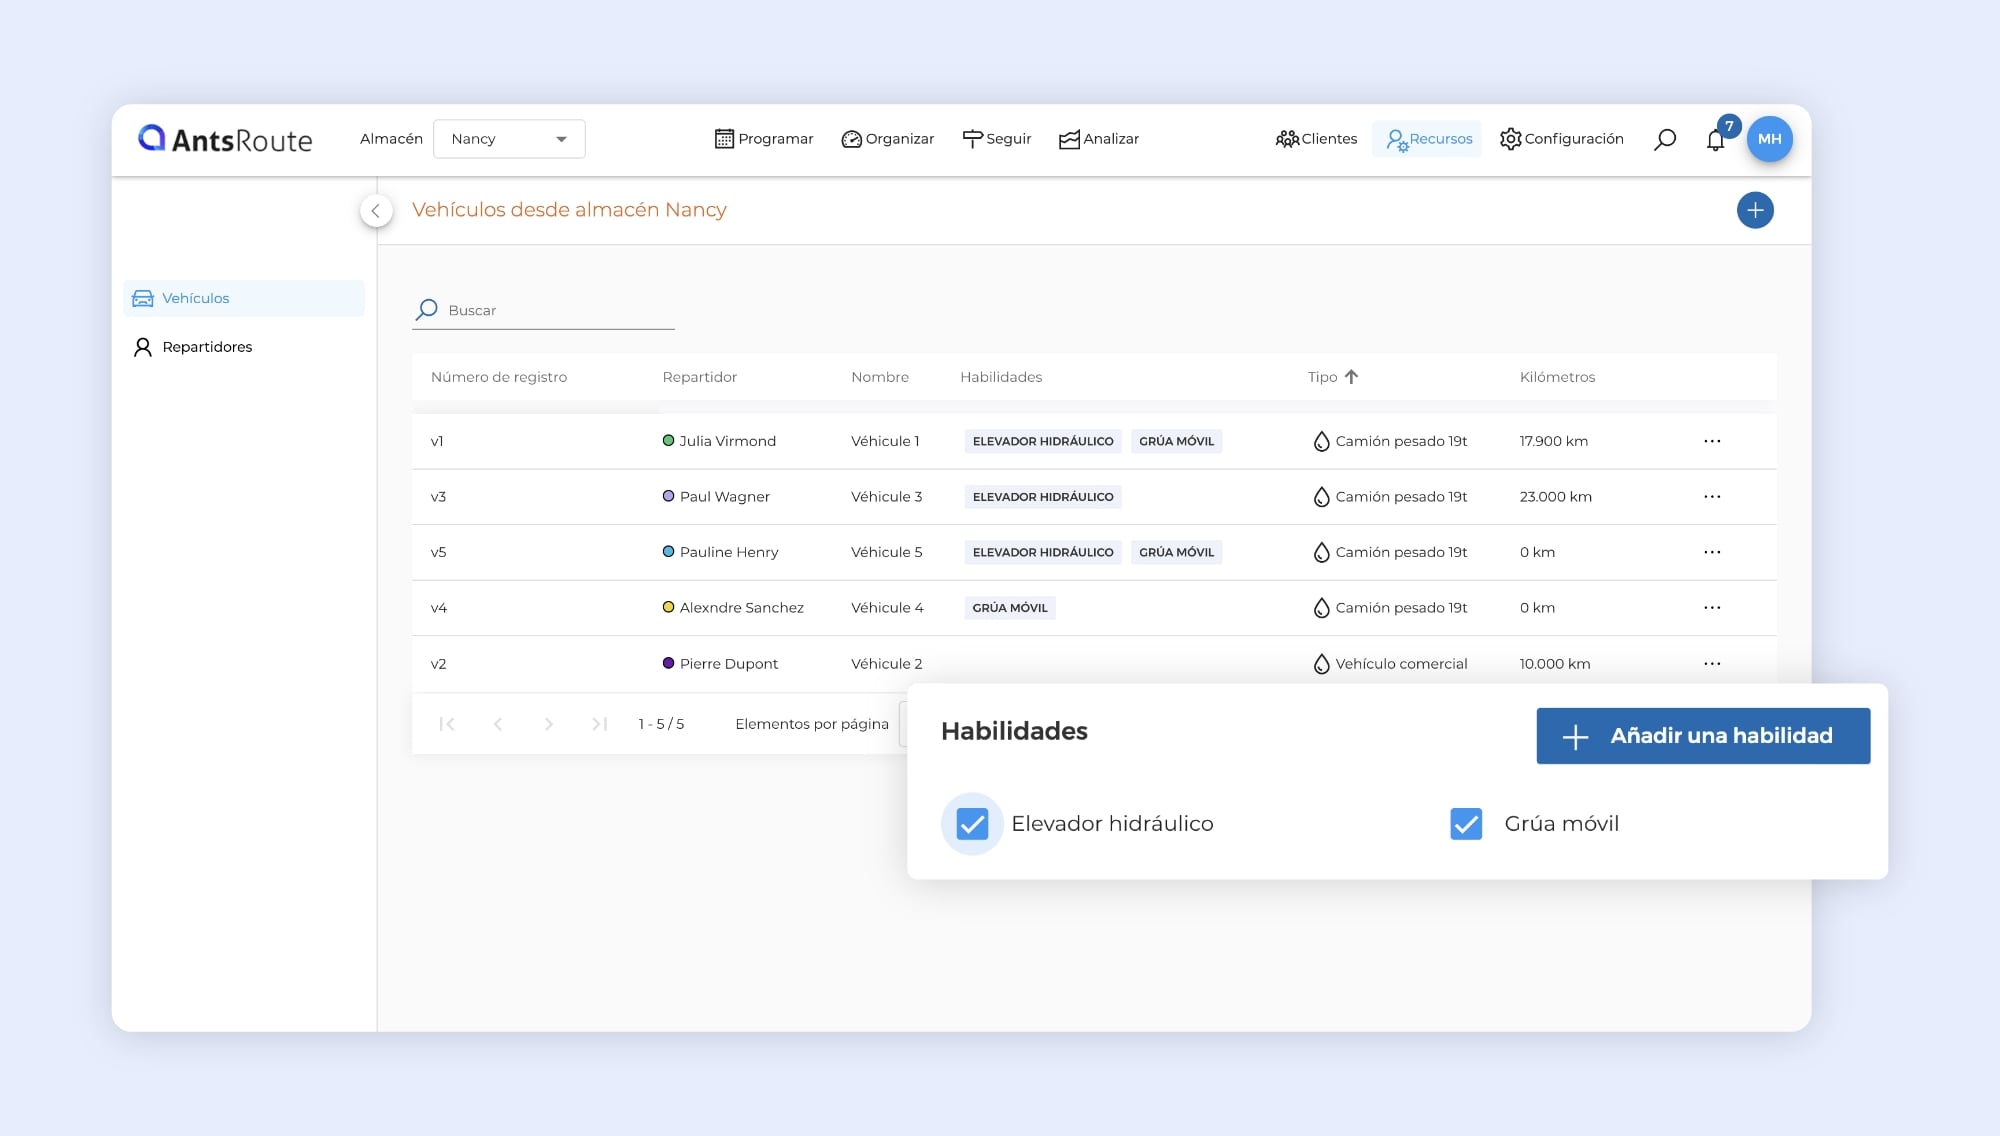The image size is (2000, 1136).
Task: Open the Programar menu
Action: coord(764,139)
